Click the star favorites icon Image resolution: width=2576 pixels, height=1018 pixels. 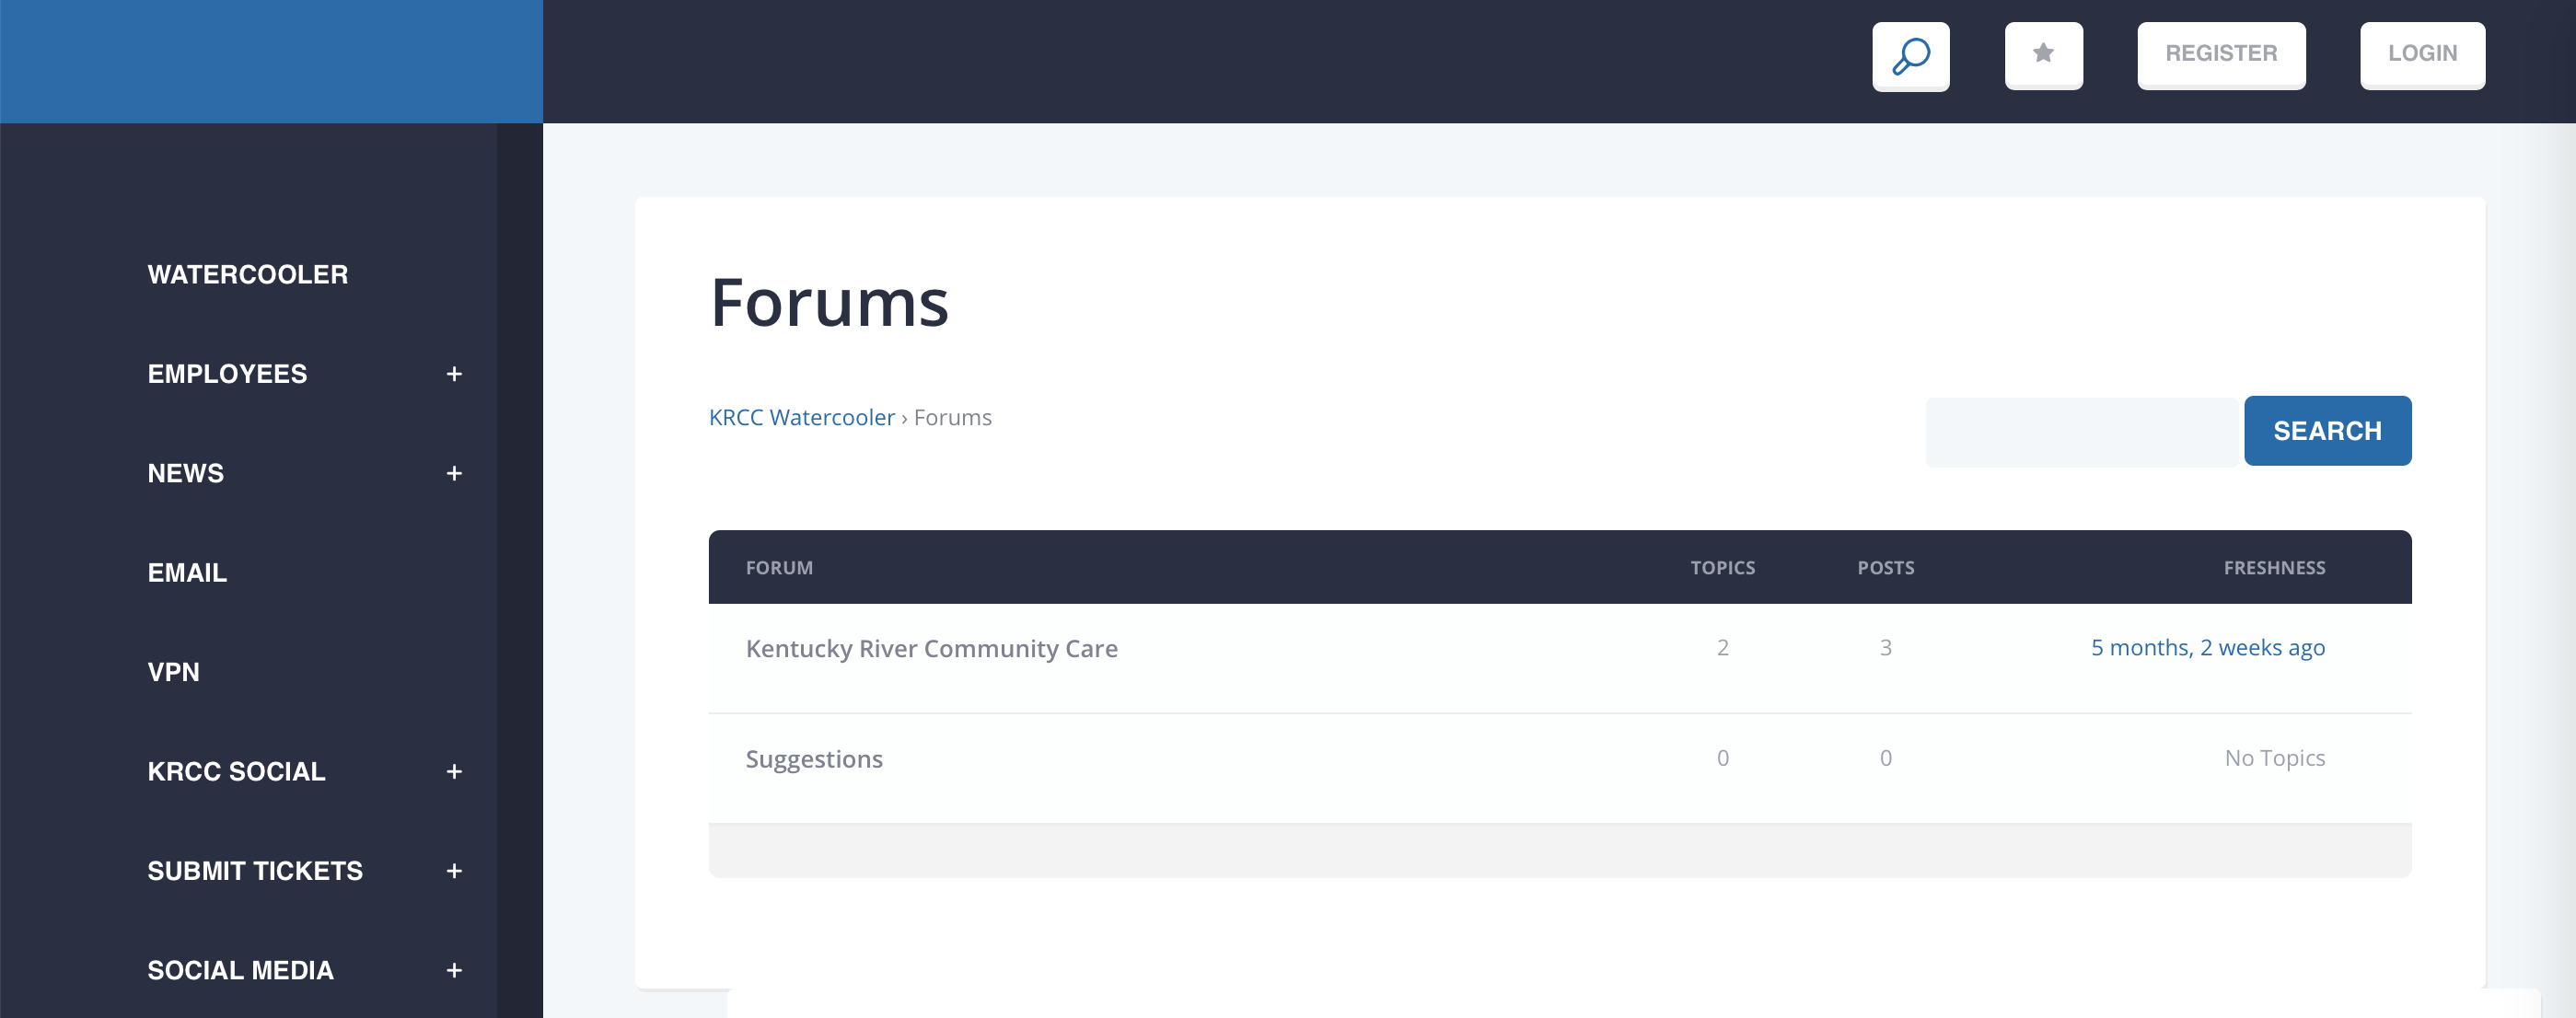(2043, 56)
